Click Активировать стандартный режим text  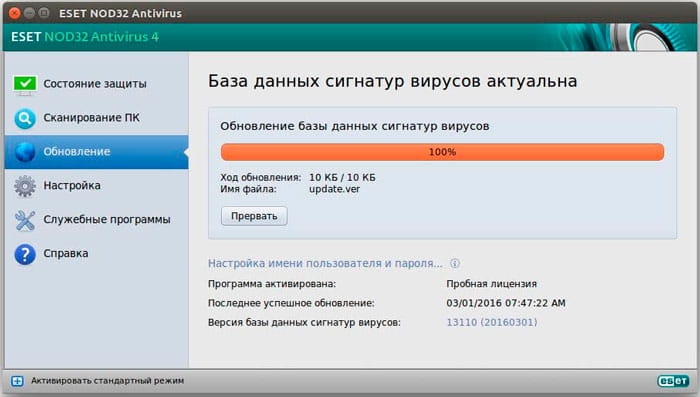tap(107, 381)
